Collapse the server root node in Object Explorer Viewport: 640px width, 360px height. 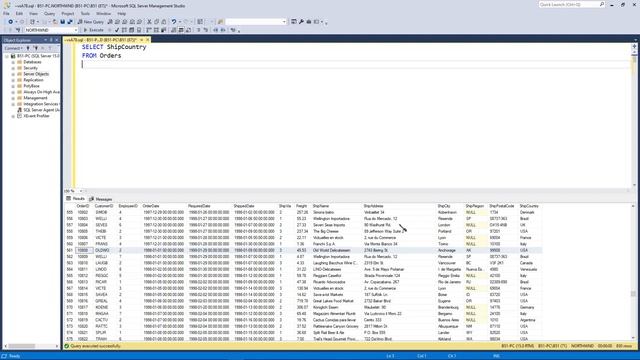coord(7,56)
